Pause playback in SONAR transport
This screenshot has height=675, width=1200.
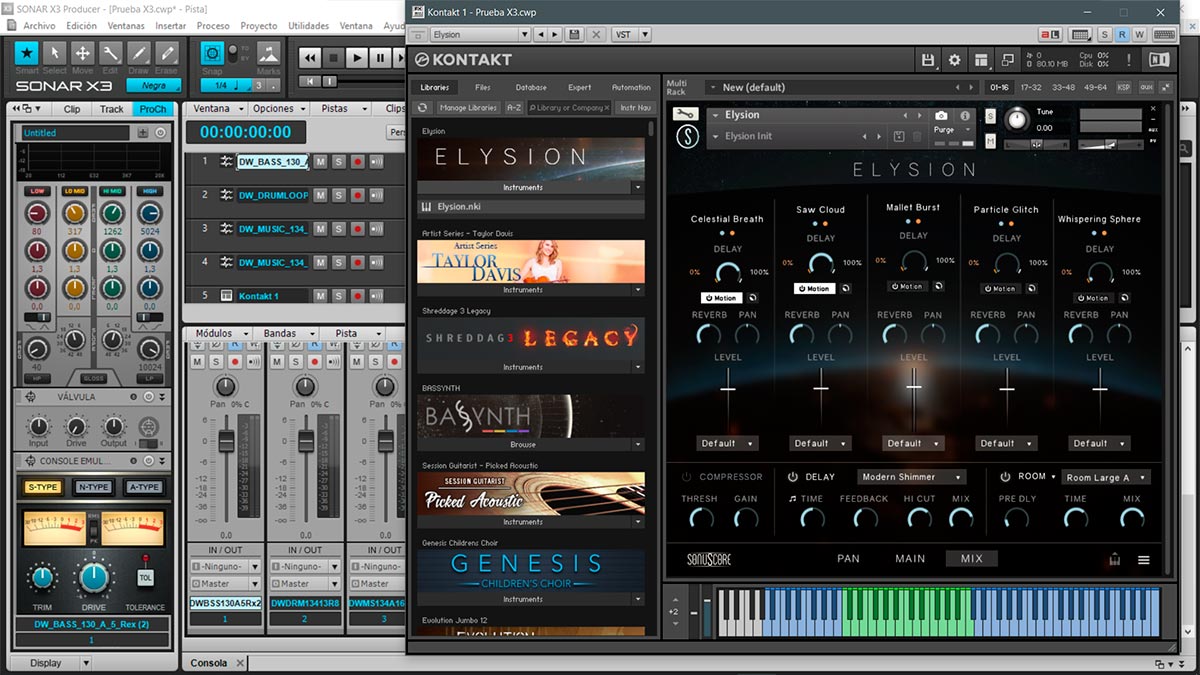point(381,58)
